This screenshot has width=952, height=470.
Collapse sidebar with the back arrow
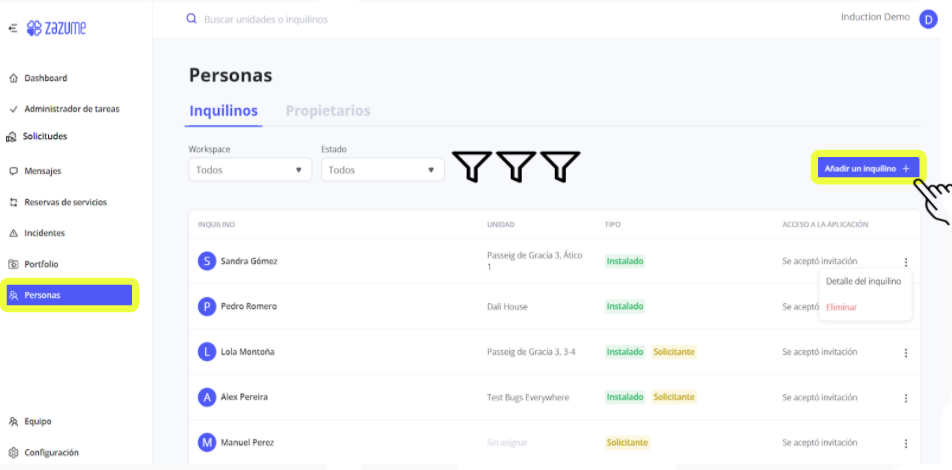pyautogui.click(x=12, y=28)
